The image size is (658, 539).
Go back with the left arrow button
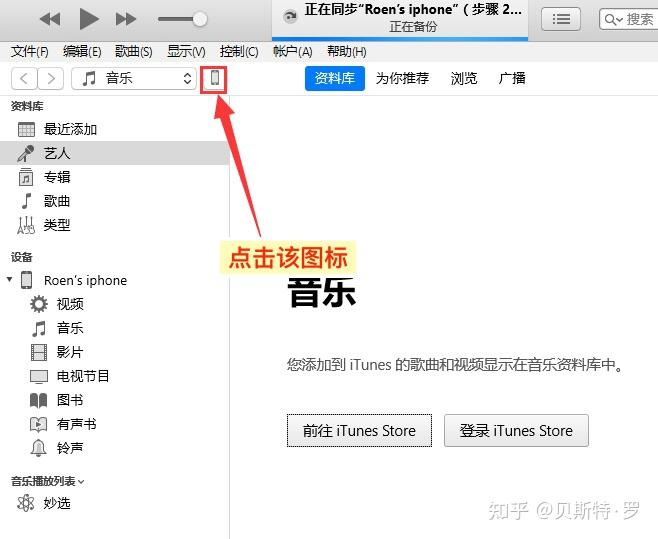(x=24, y=78)
